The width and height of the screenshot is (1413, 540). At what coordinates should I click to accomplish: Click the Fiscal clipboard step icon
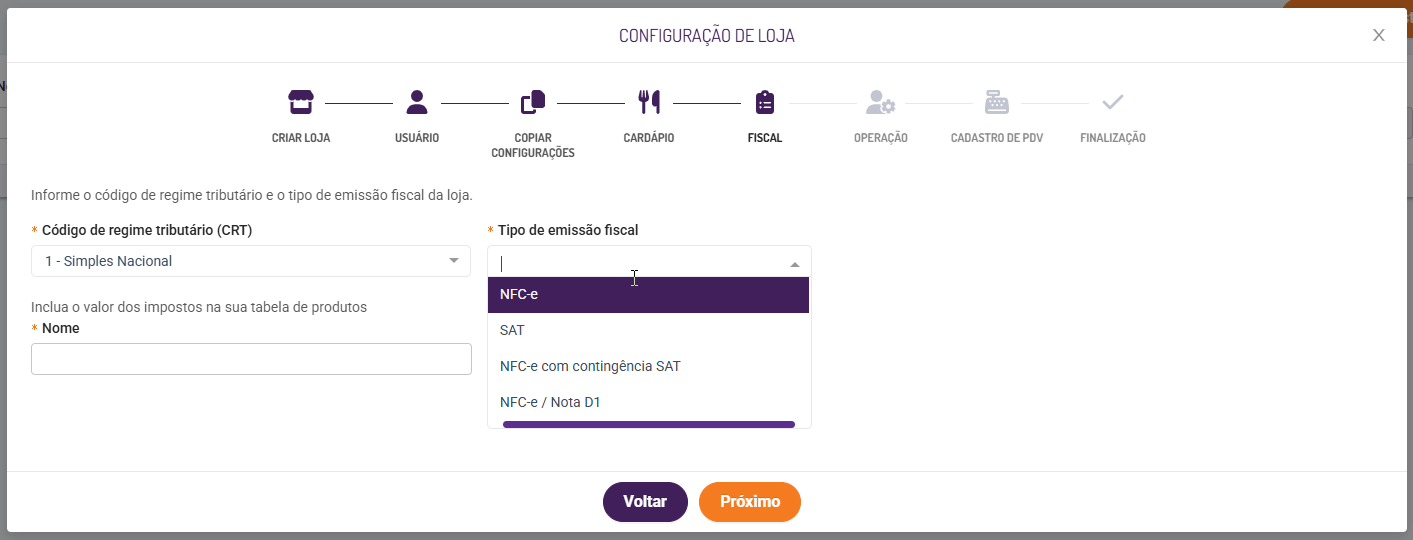pos(765,102)
